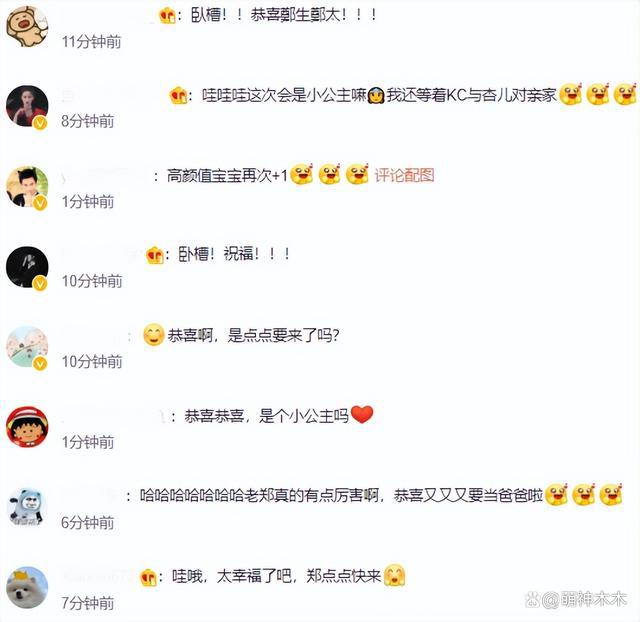640x622 pixels.
Task: Click the verified V badge on the pastel avatar
Action: pos(40,363)
